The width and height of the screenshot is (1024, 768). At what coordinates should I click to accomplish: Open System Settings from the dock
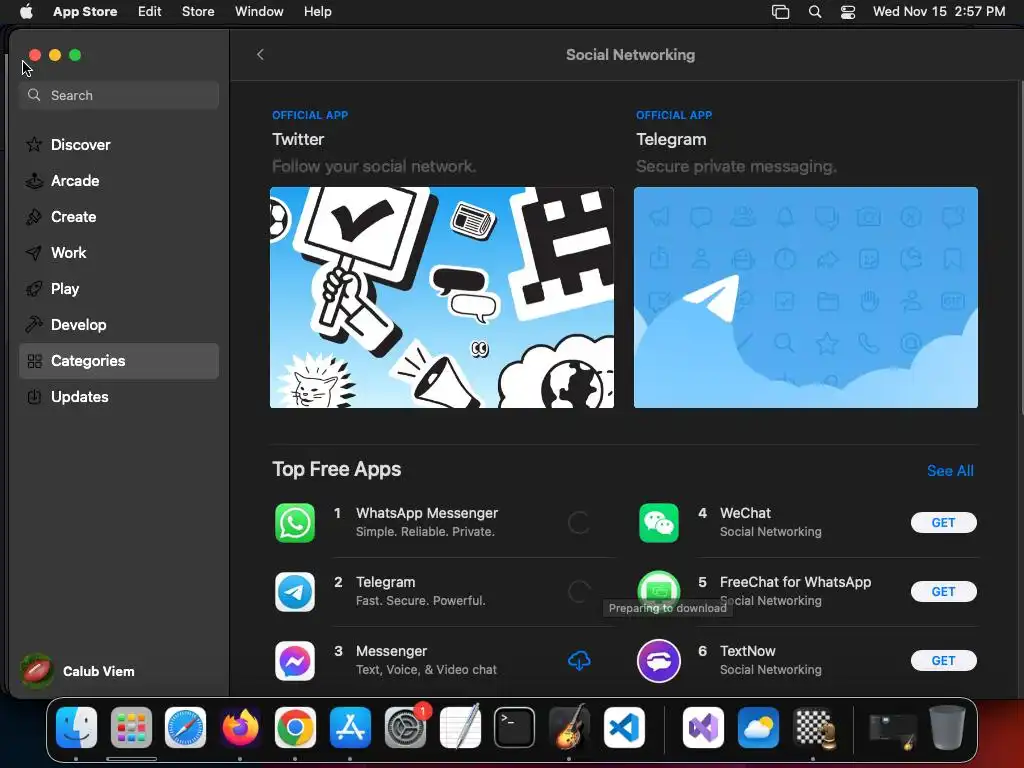tap(405, 728)
